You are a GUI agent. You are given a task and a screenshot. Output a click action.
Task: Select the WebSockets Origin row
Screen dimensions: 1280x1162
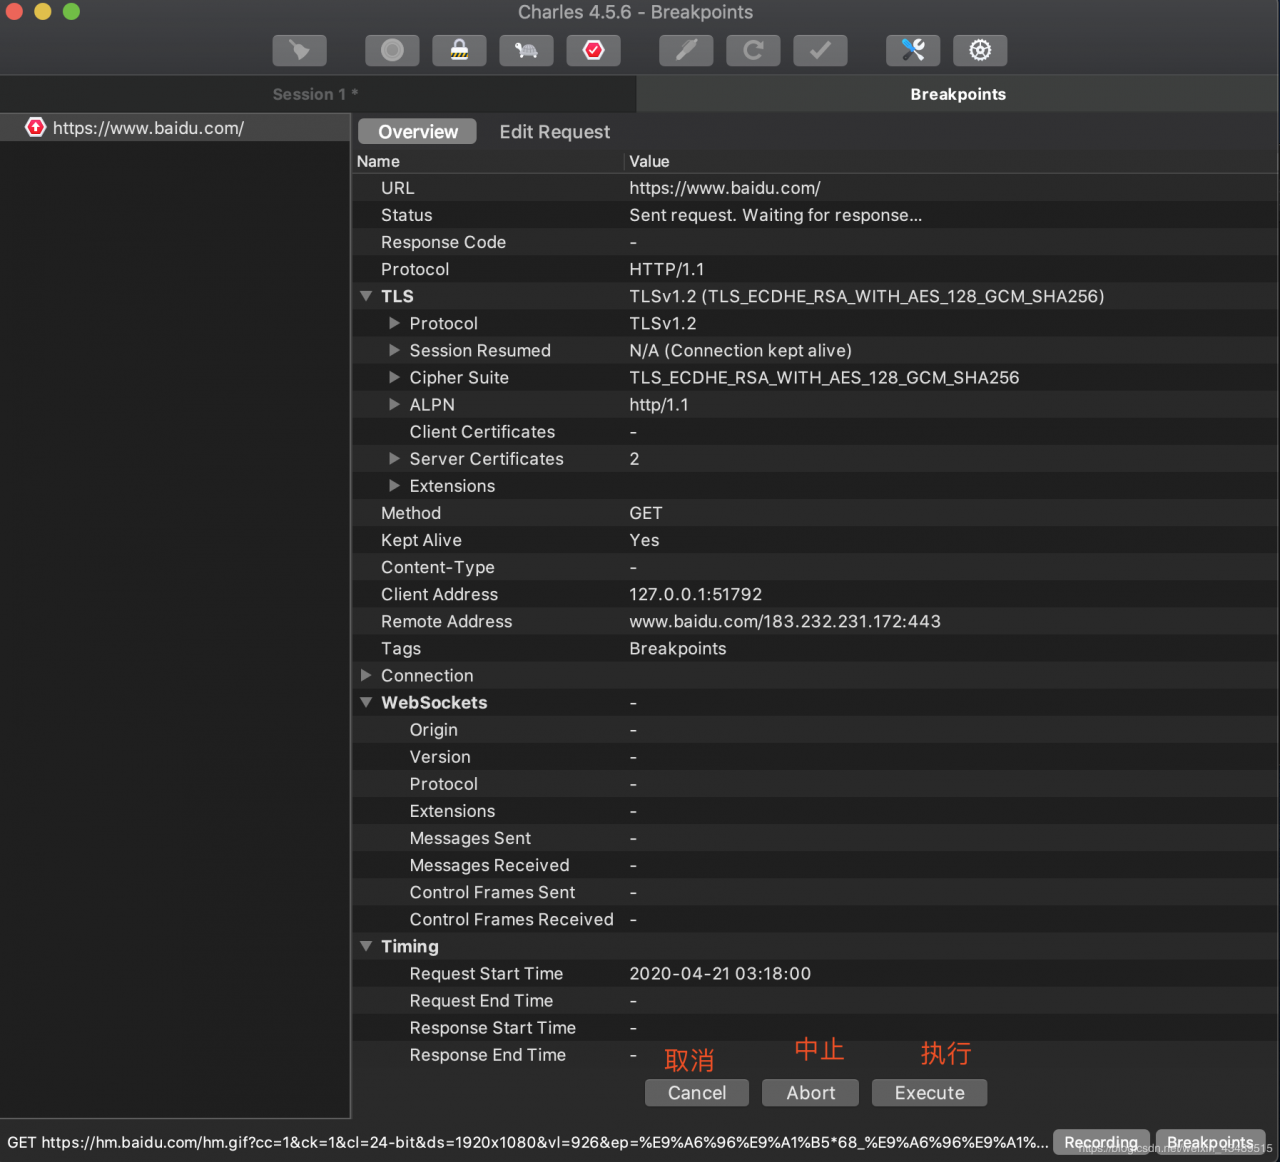coord(814,730)
